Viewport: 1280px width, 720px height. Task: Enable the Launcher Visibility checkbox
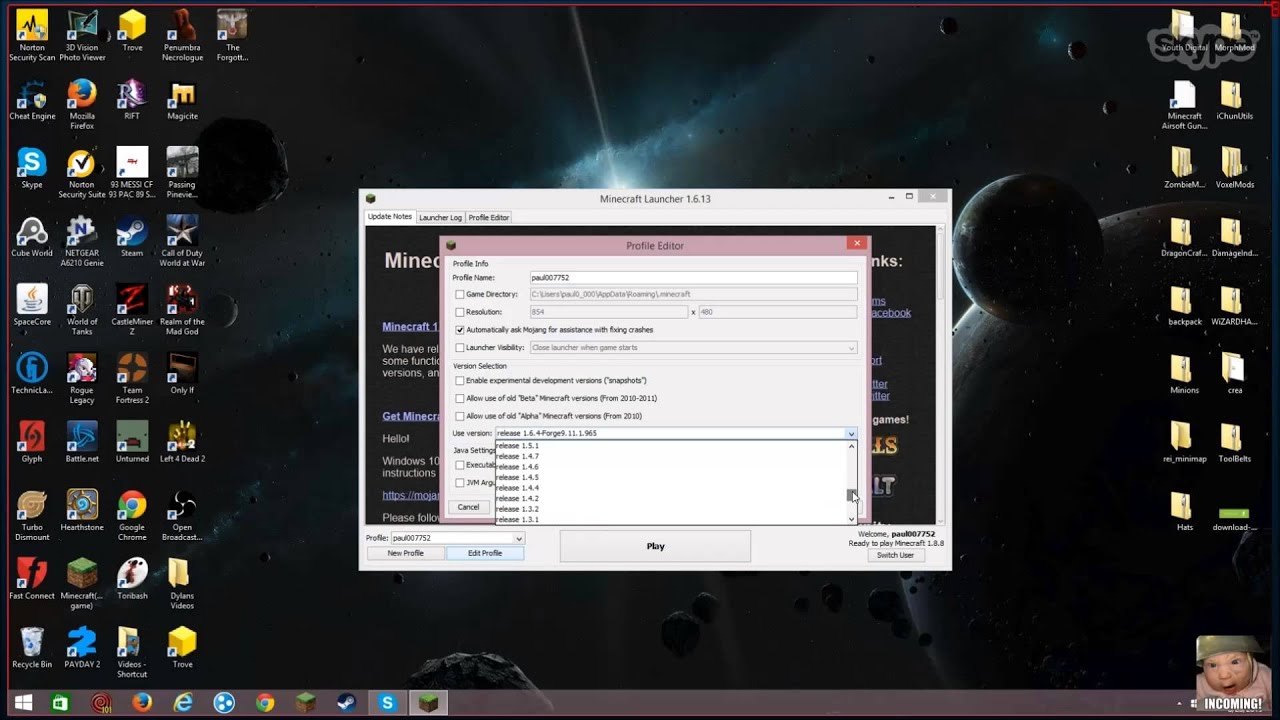point(460,348)
